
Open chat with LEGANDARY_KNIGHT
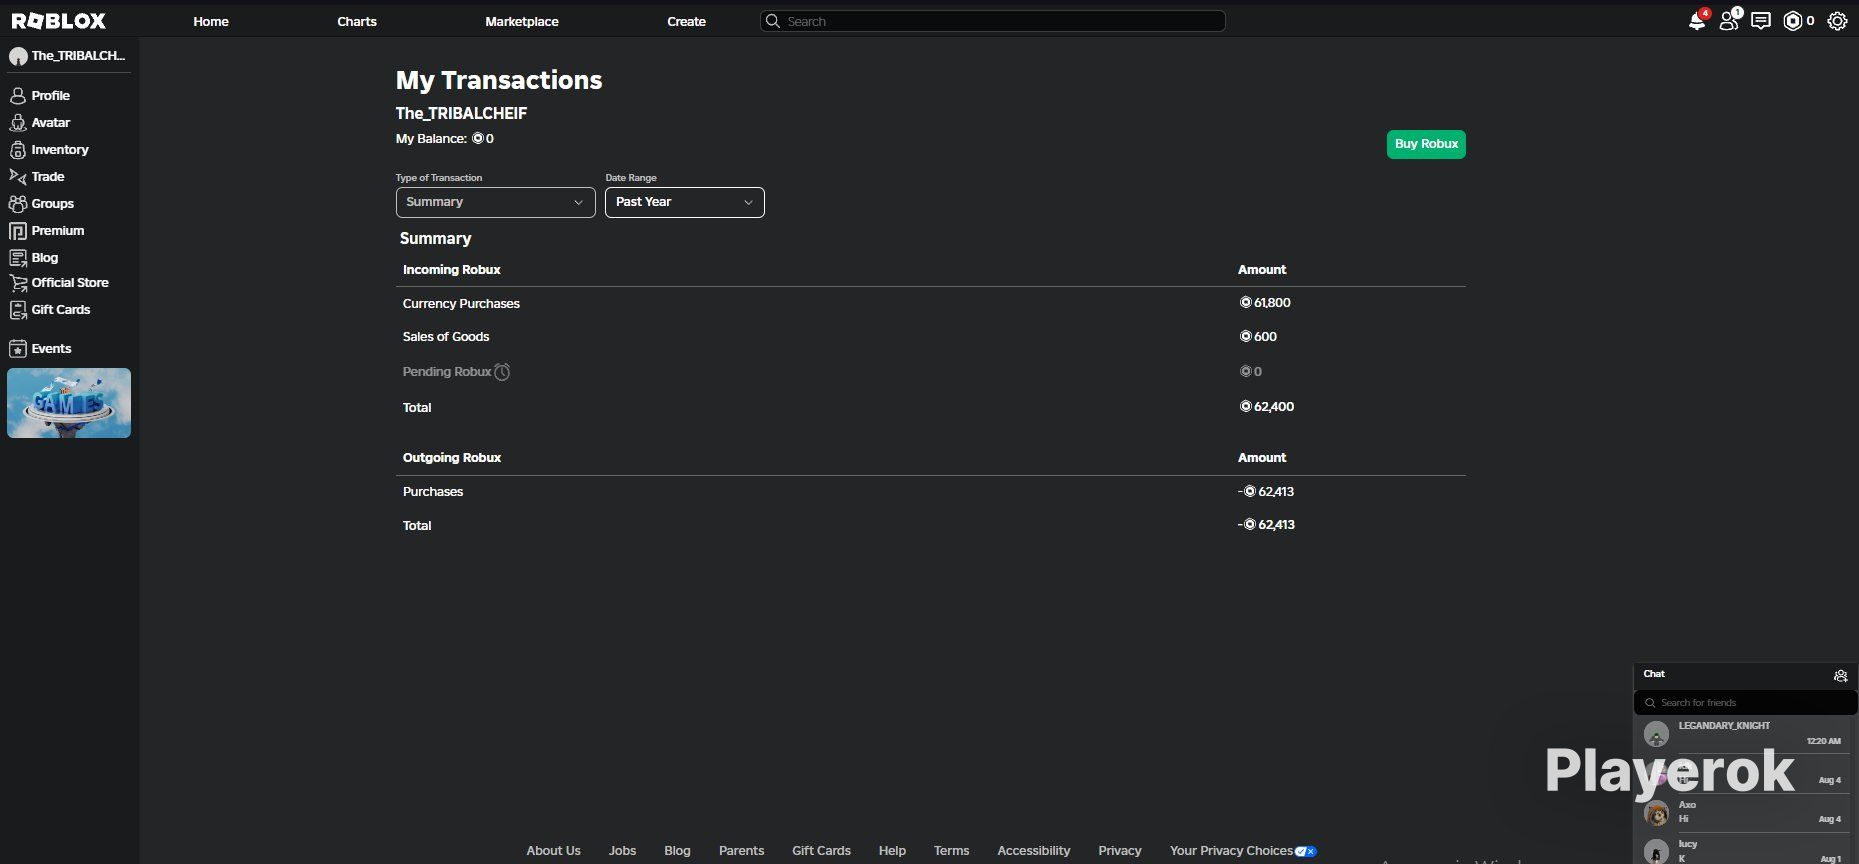click(x=1745, y=734)
